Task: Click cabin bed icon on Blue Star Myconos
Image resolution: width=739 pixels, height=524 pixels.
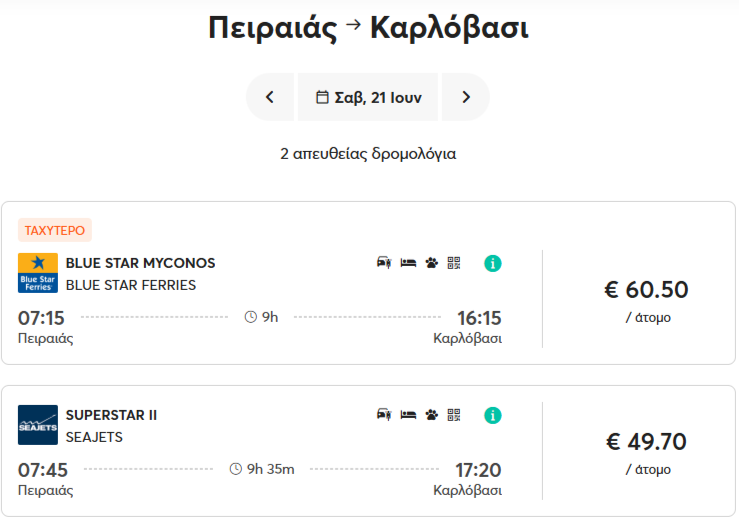Action: coord(408,262)
